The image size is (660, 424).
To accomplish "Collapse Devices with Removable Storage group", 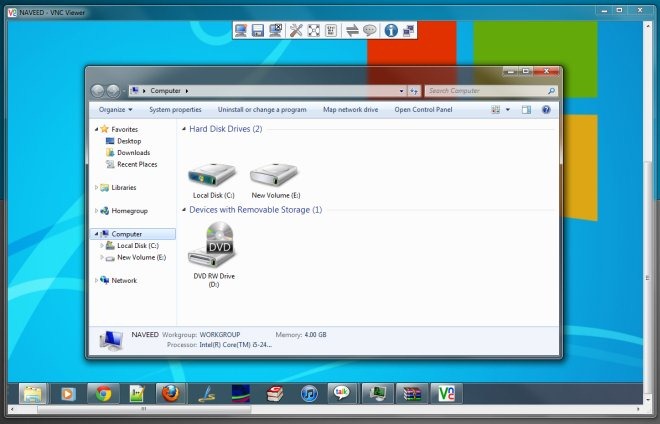I will (x=184, y=210).
